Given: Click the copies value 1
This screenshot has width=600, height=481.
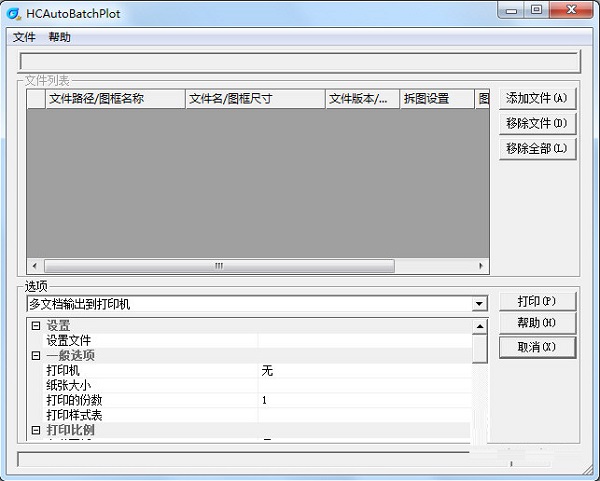Looking at the screenshot, I should pos(264,400).
